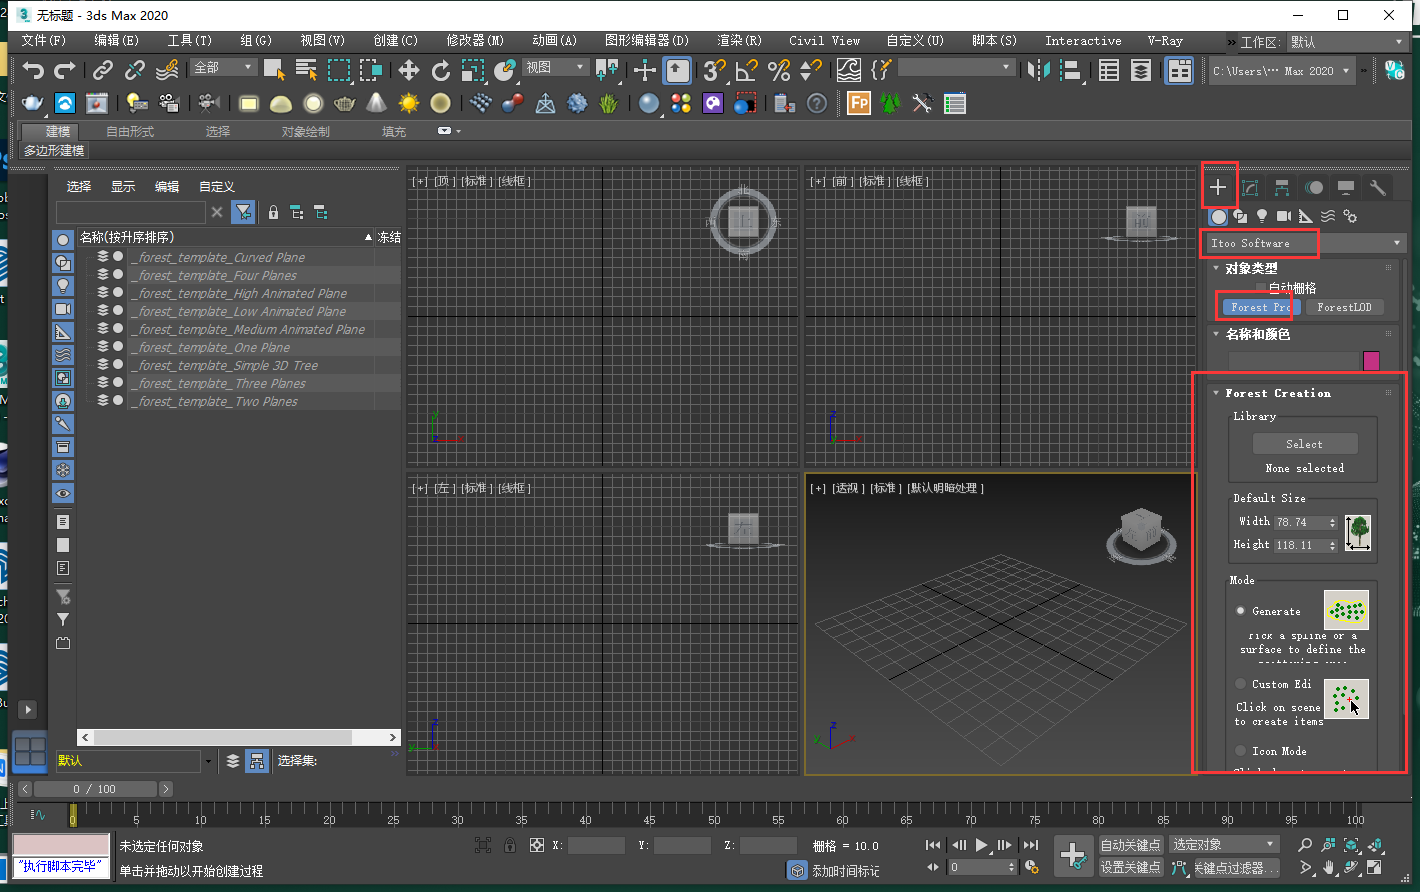This screenshot has height=892, width=1420.
Task: Open the Motion panel tab icon
Action: (1314, 187)
